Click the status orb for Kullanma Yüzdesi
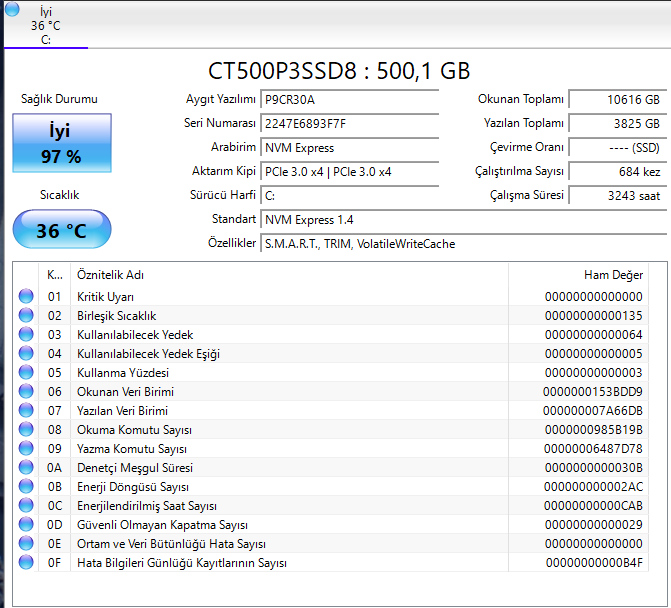Viewport: 671px width, 608px height. pyautogui.click(x=26, y=372)
